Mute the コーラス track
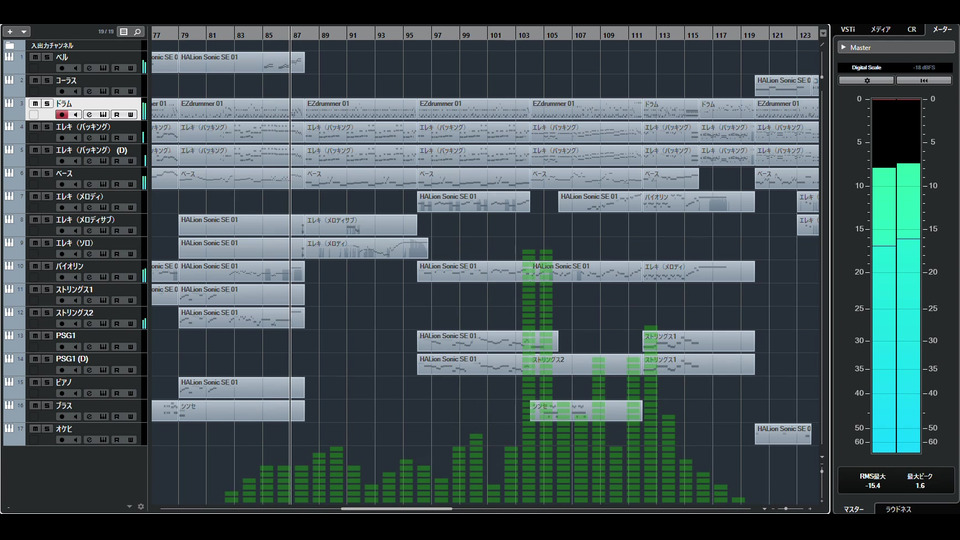 (35, 80)
